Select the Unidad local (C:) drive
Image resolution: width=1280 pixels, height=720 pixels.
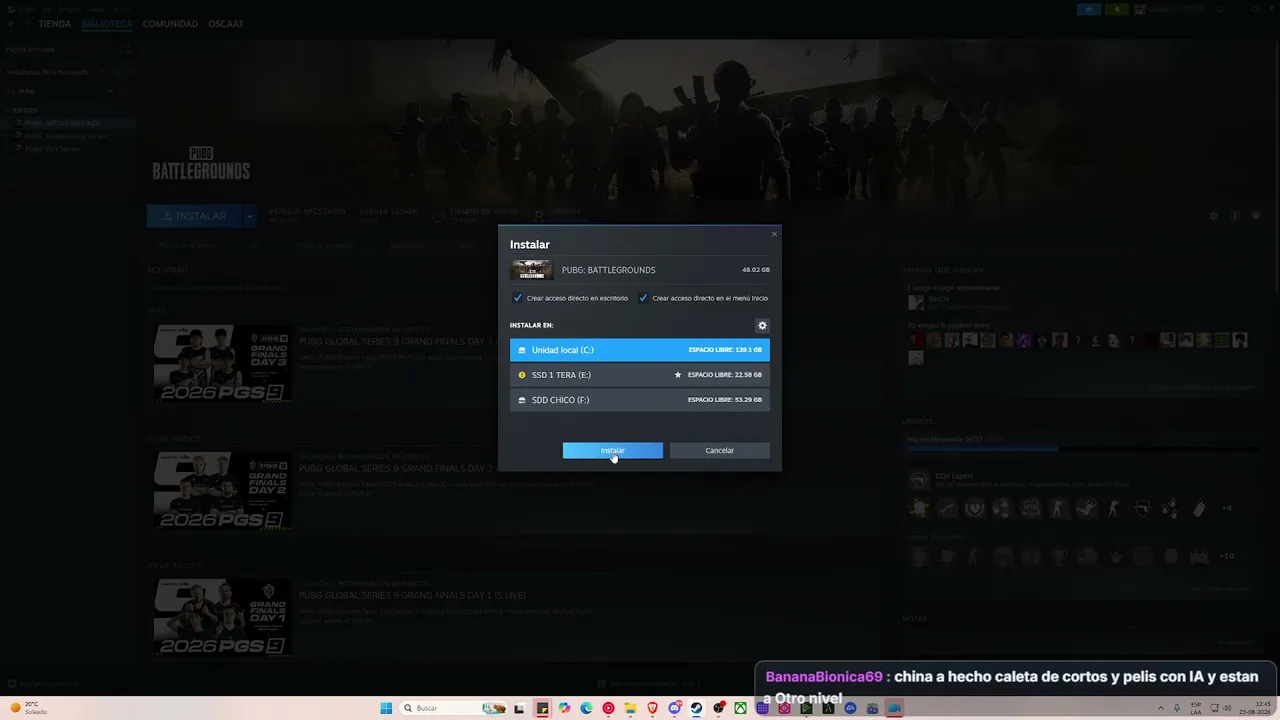[640, 350]
